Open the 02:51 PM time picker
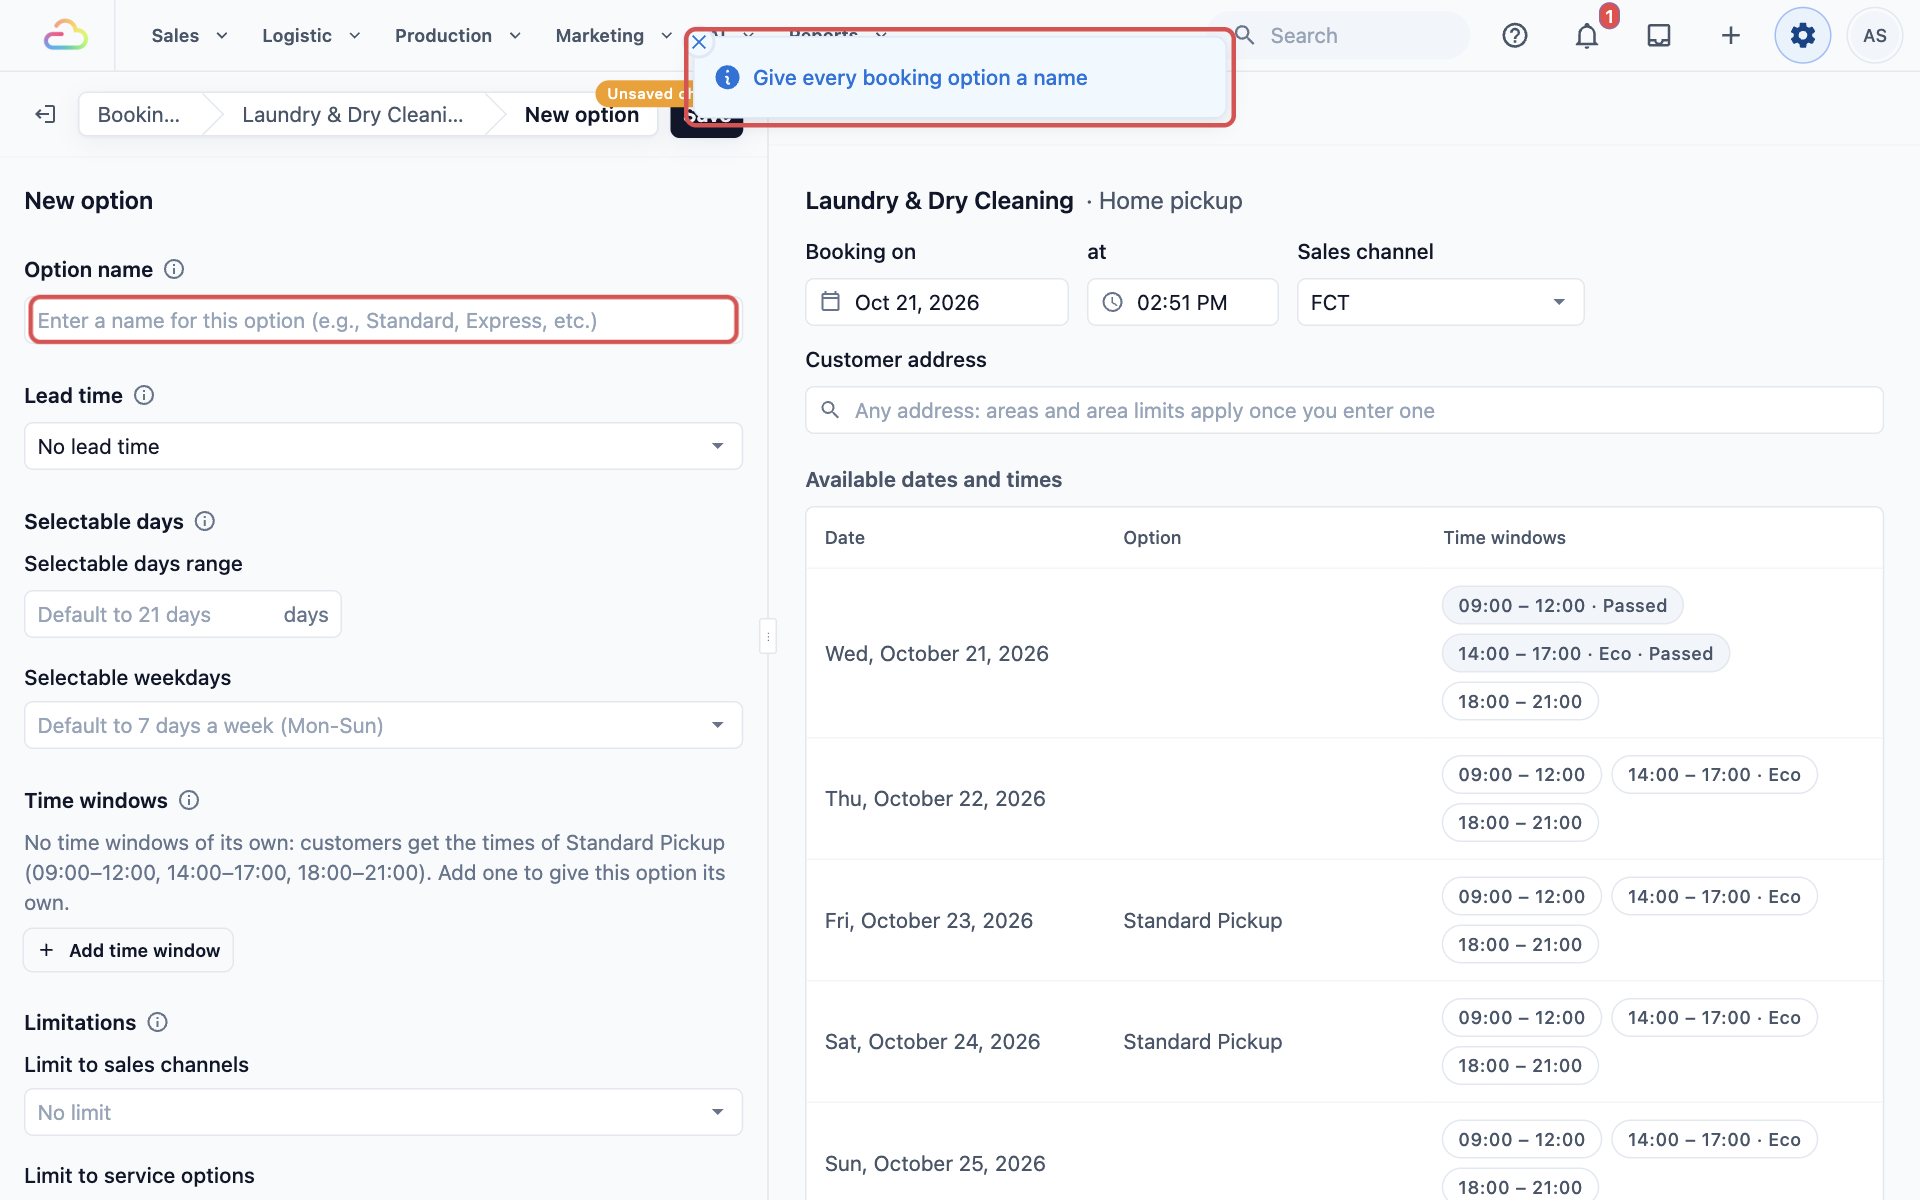 [1183, 302]
